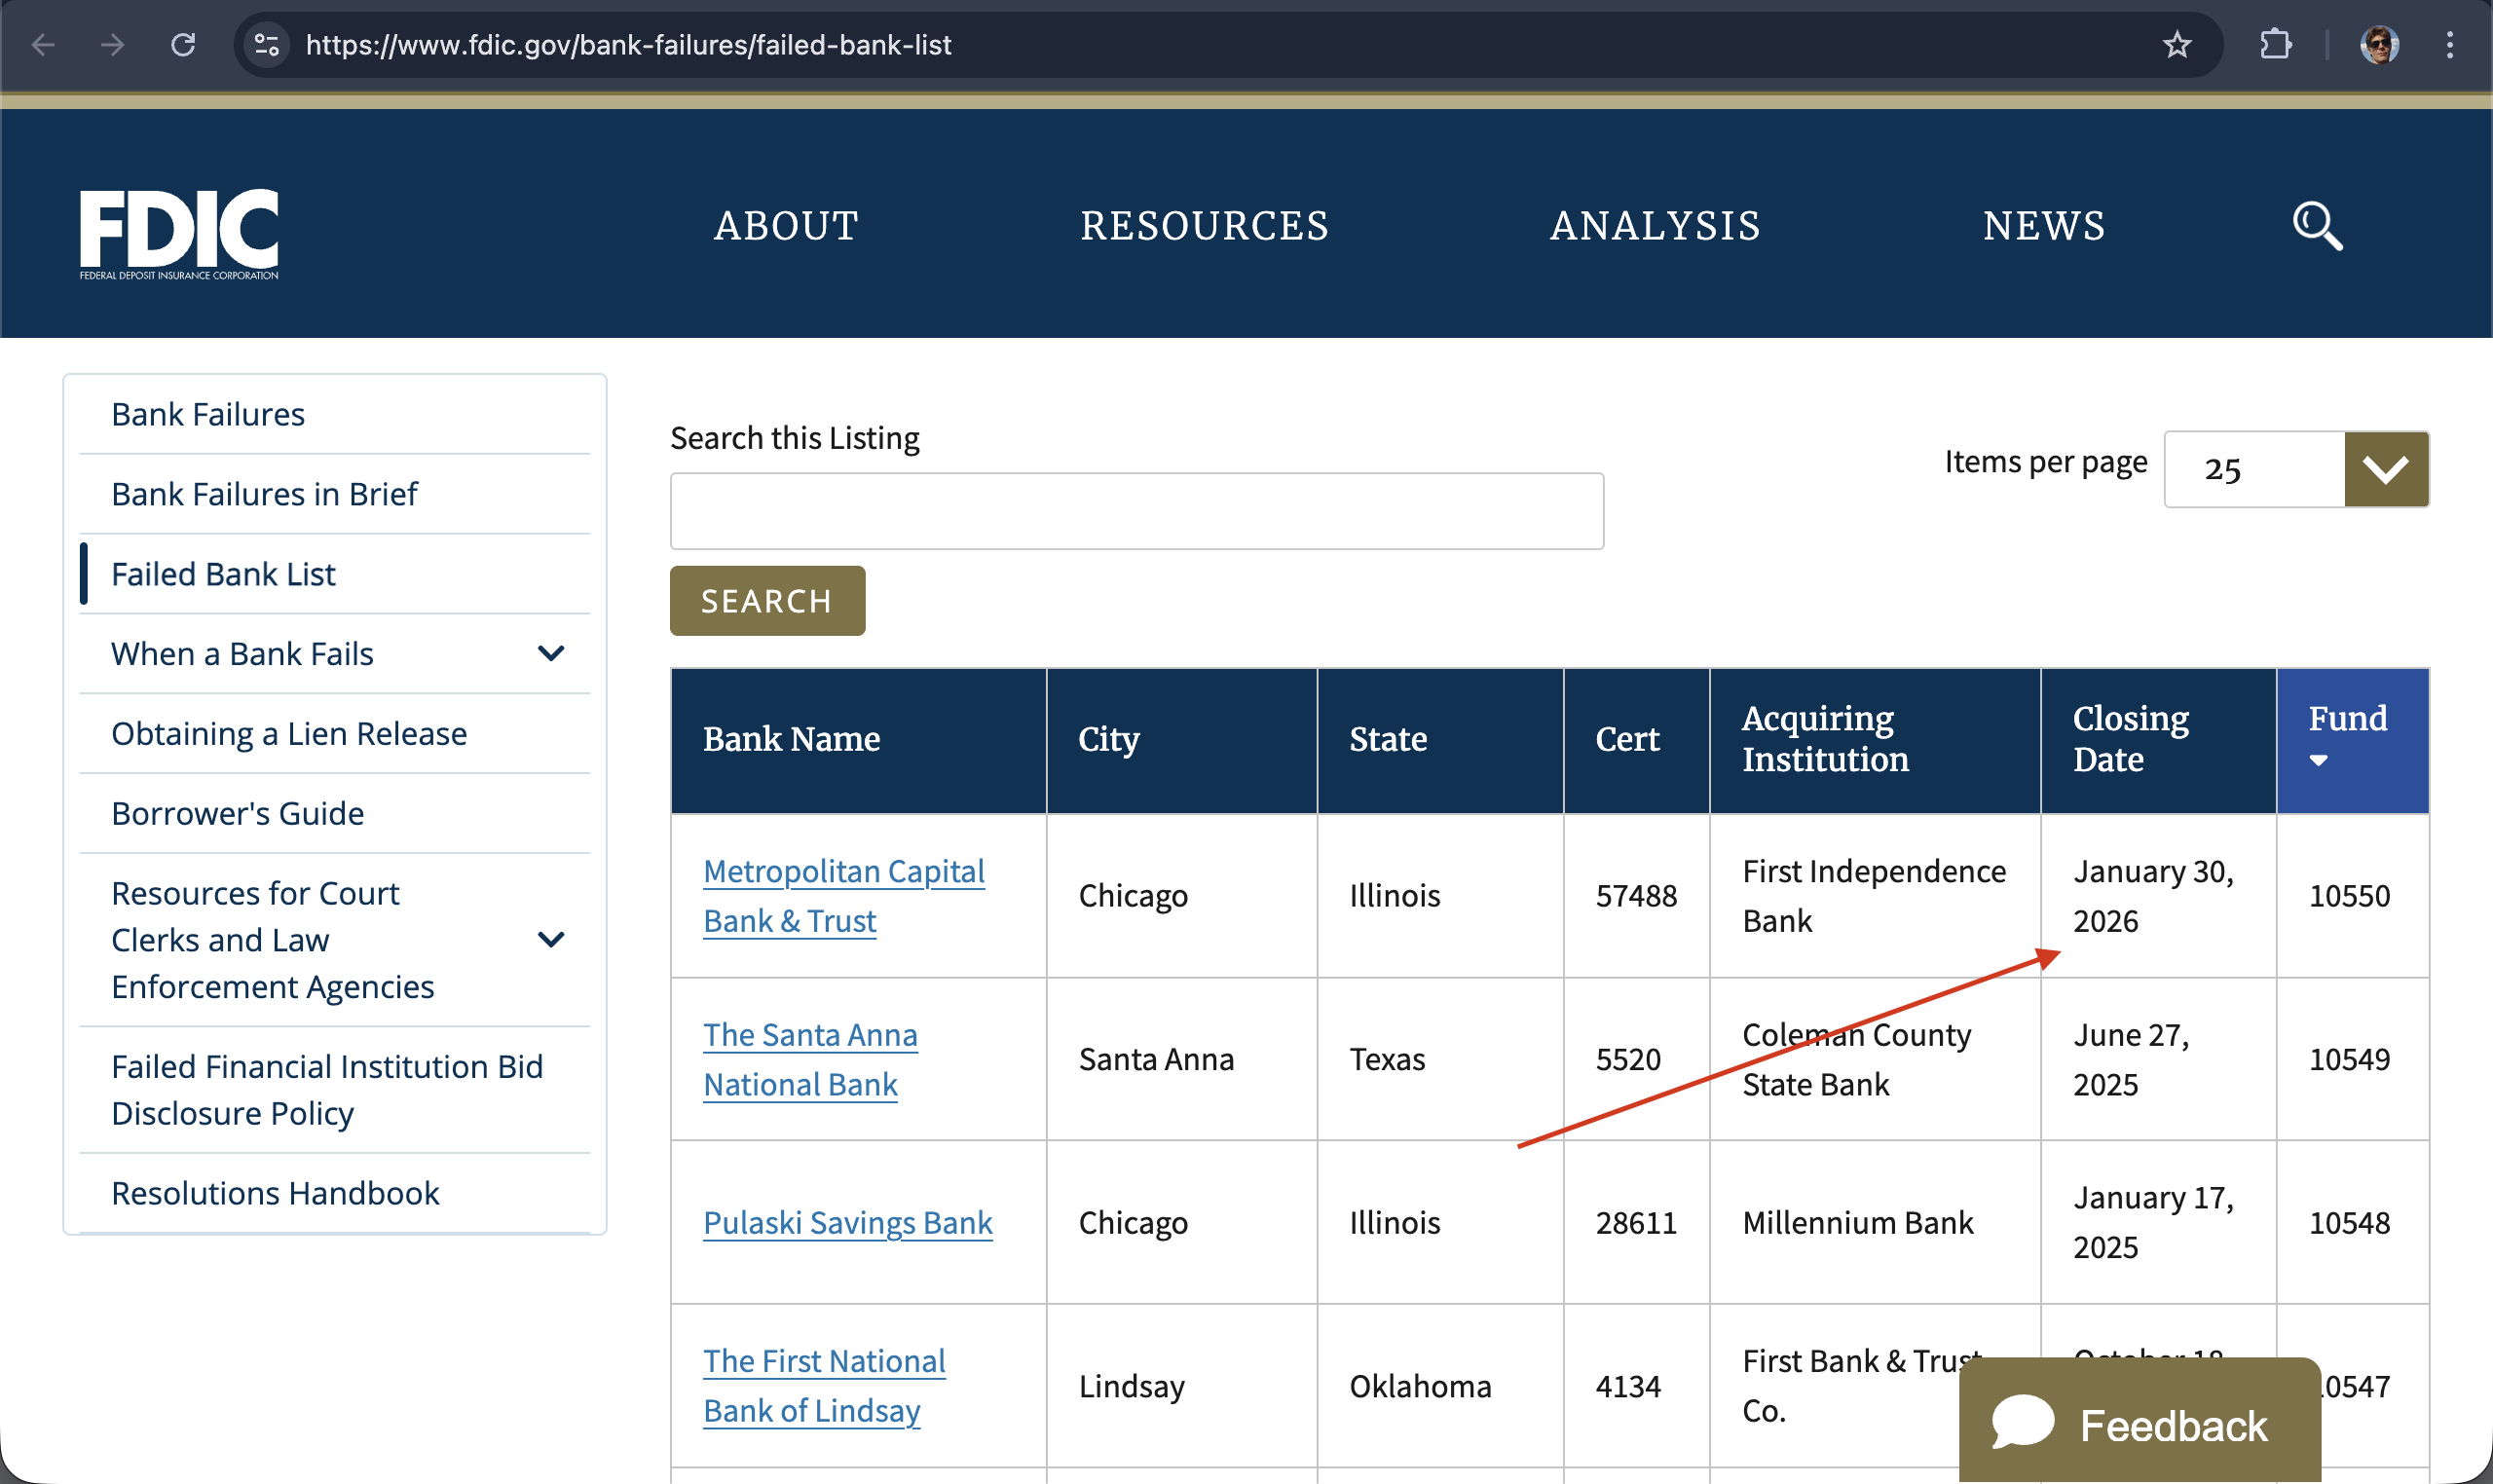Click the Search this Listing field
This screenshot has width=2493, height=1484.
tap(1136, 511)
